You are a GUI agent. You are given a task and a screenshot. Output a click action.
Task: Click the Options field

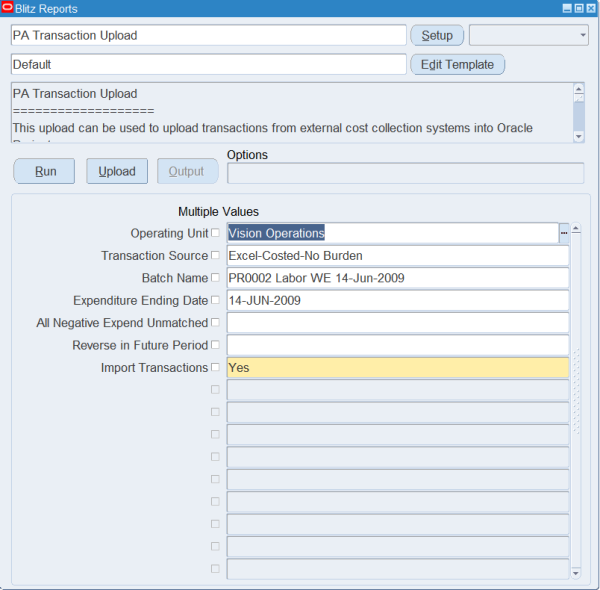coord(406,173)
